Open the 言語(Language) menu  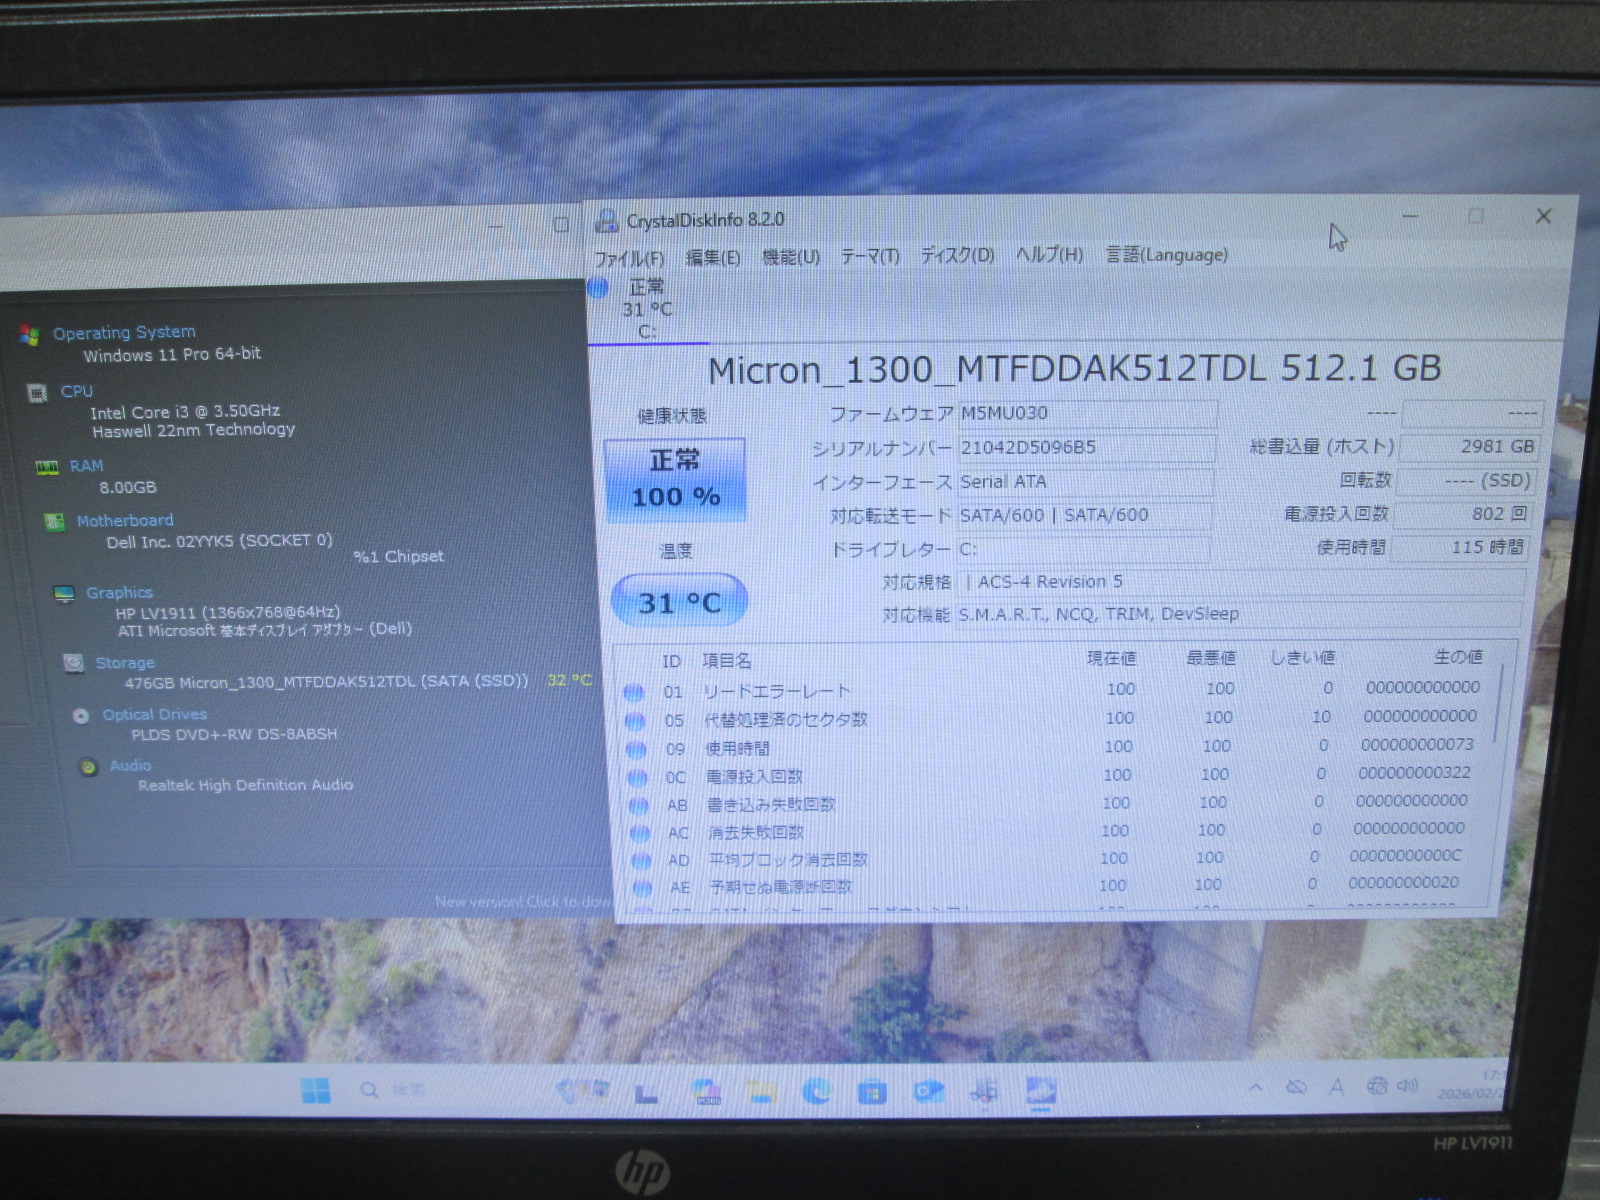[1166, 255]
